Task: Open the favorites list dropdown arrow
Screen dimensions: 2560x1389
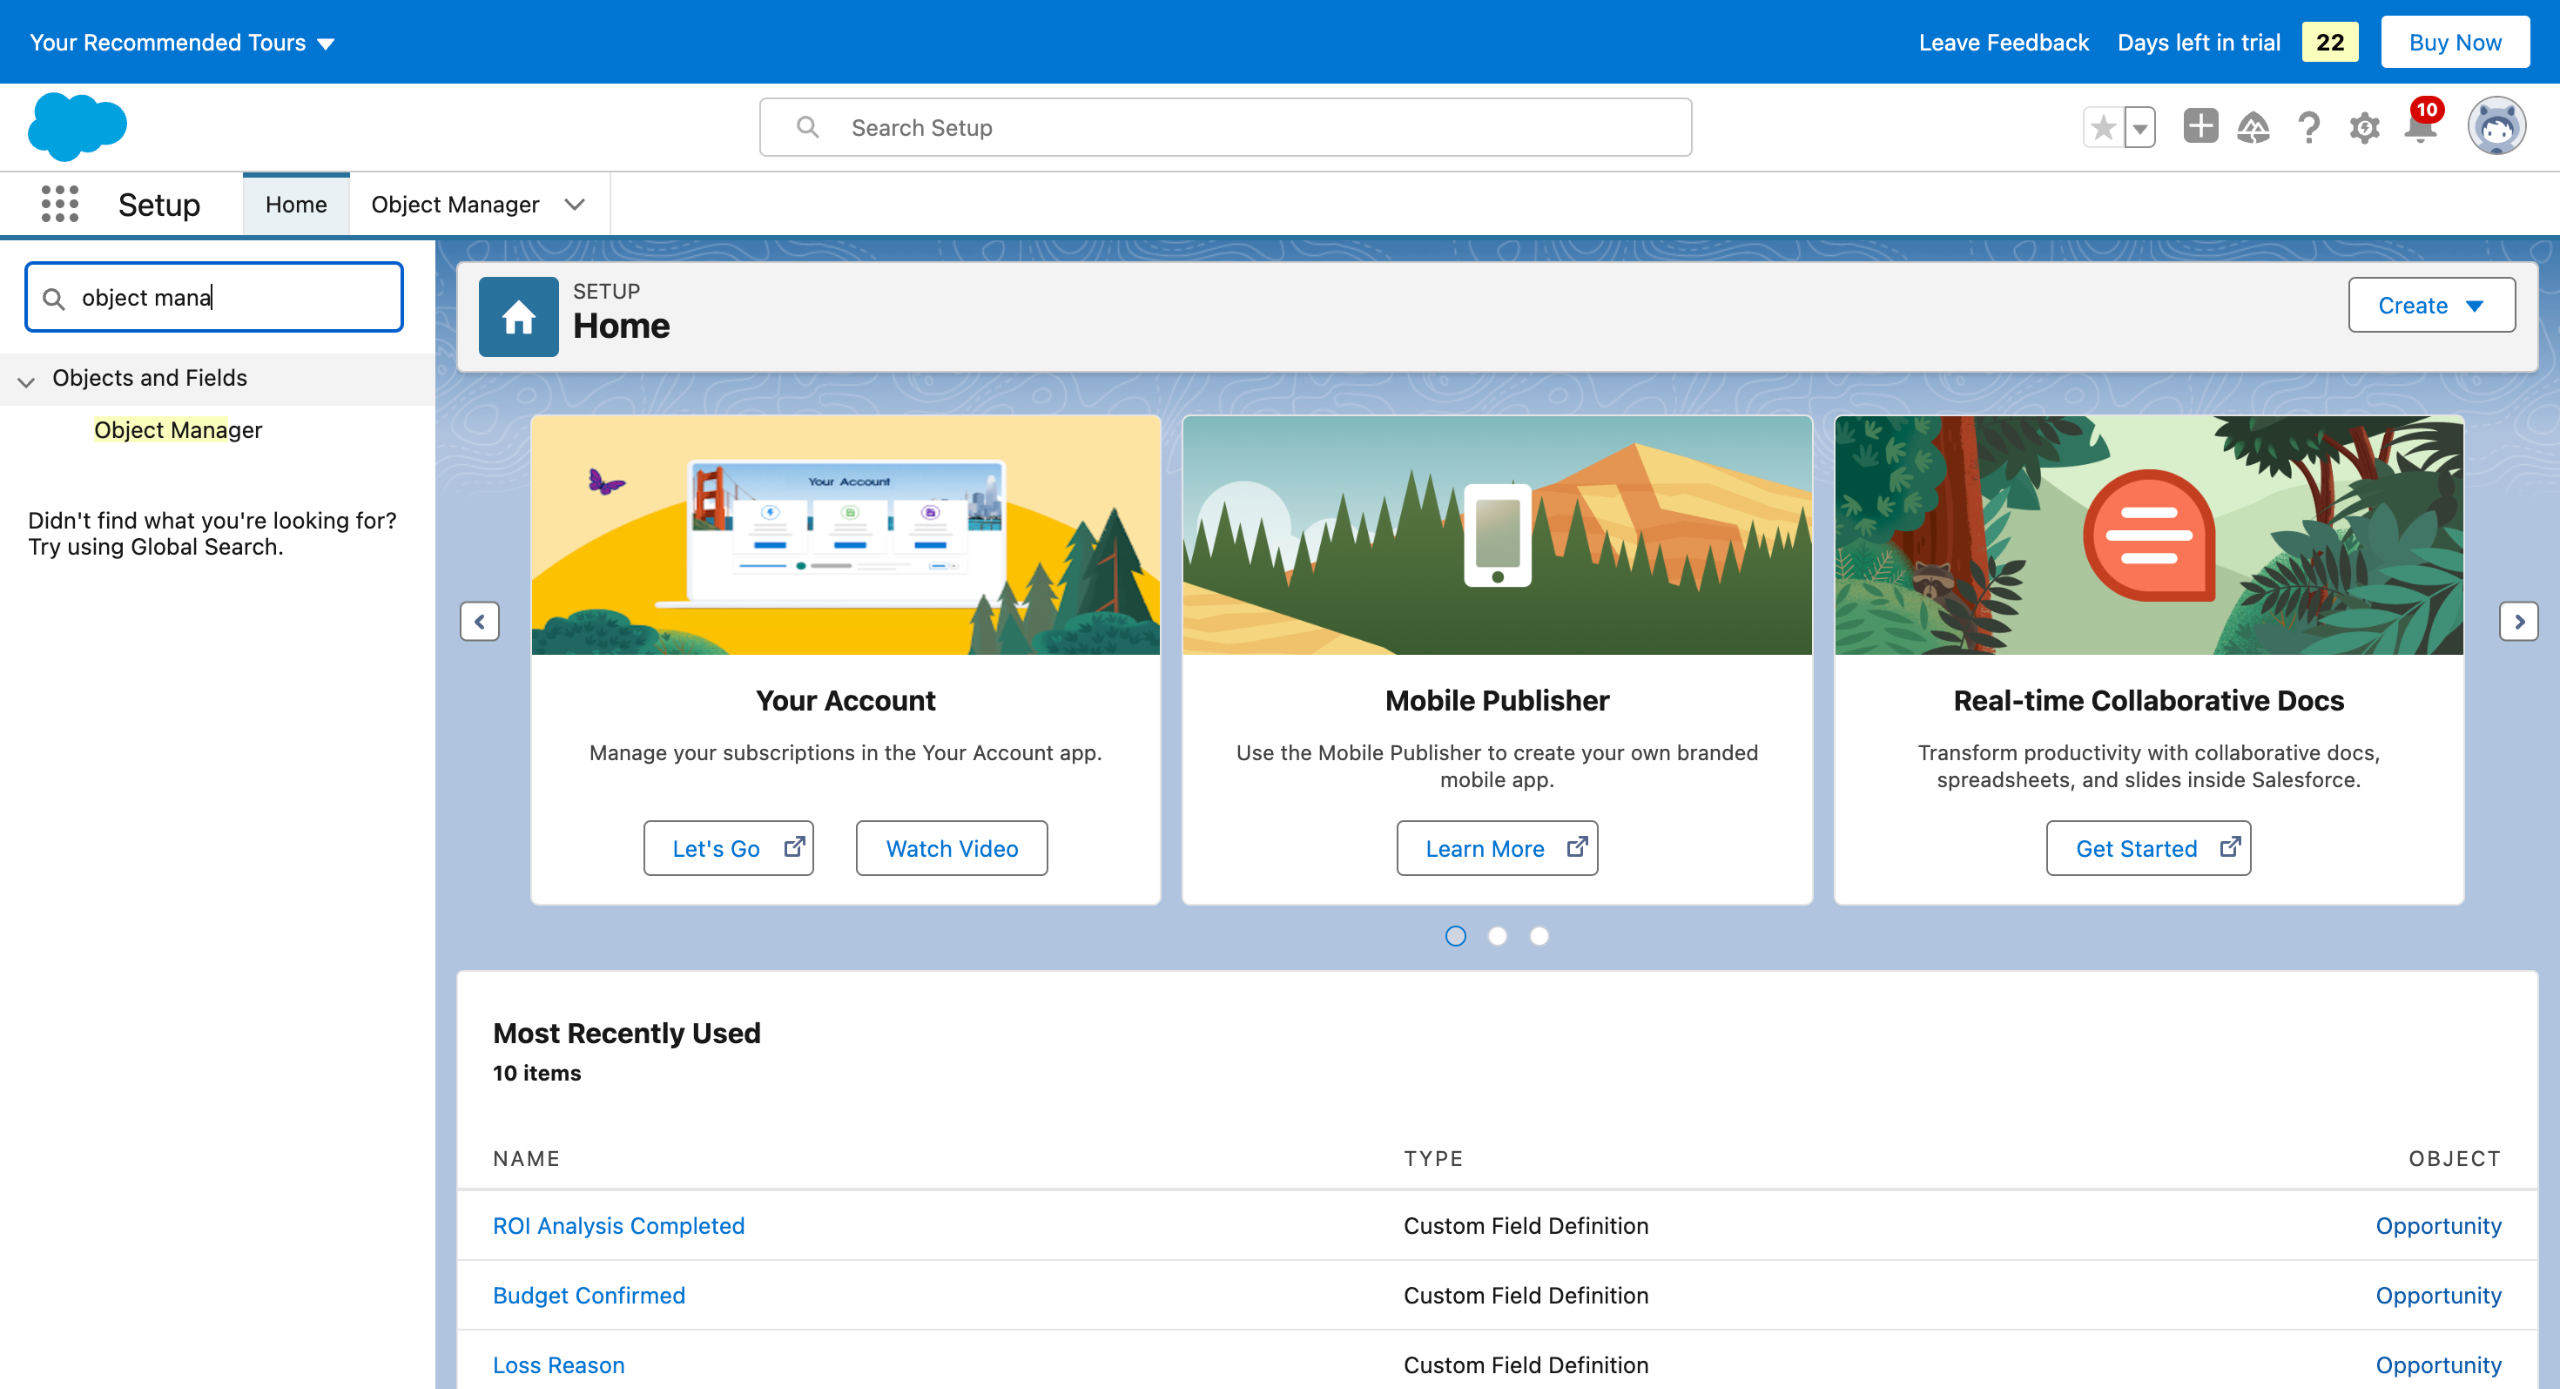Action: tap(2140, 127)
